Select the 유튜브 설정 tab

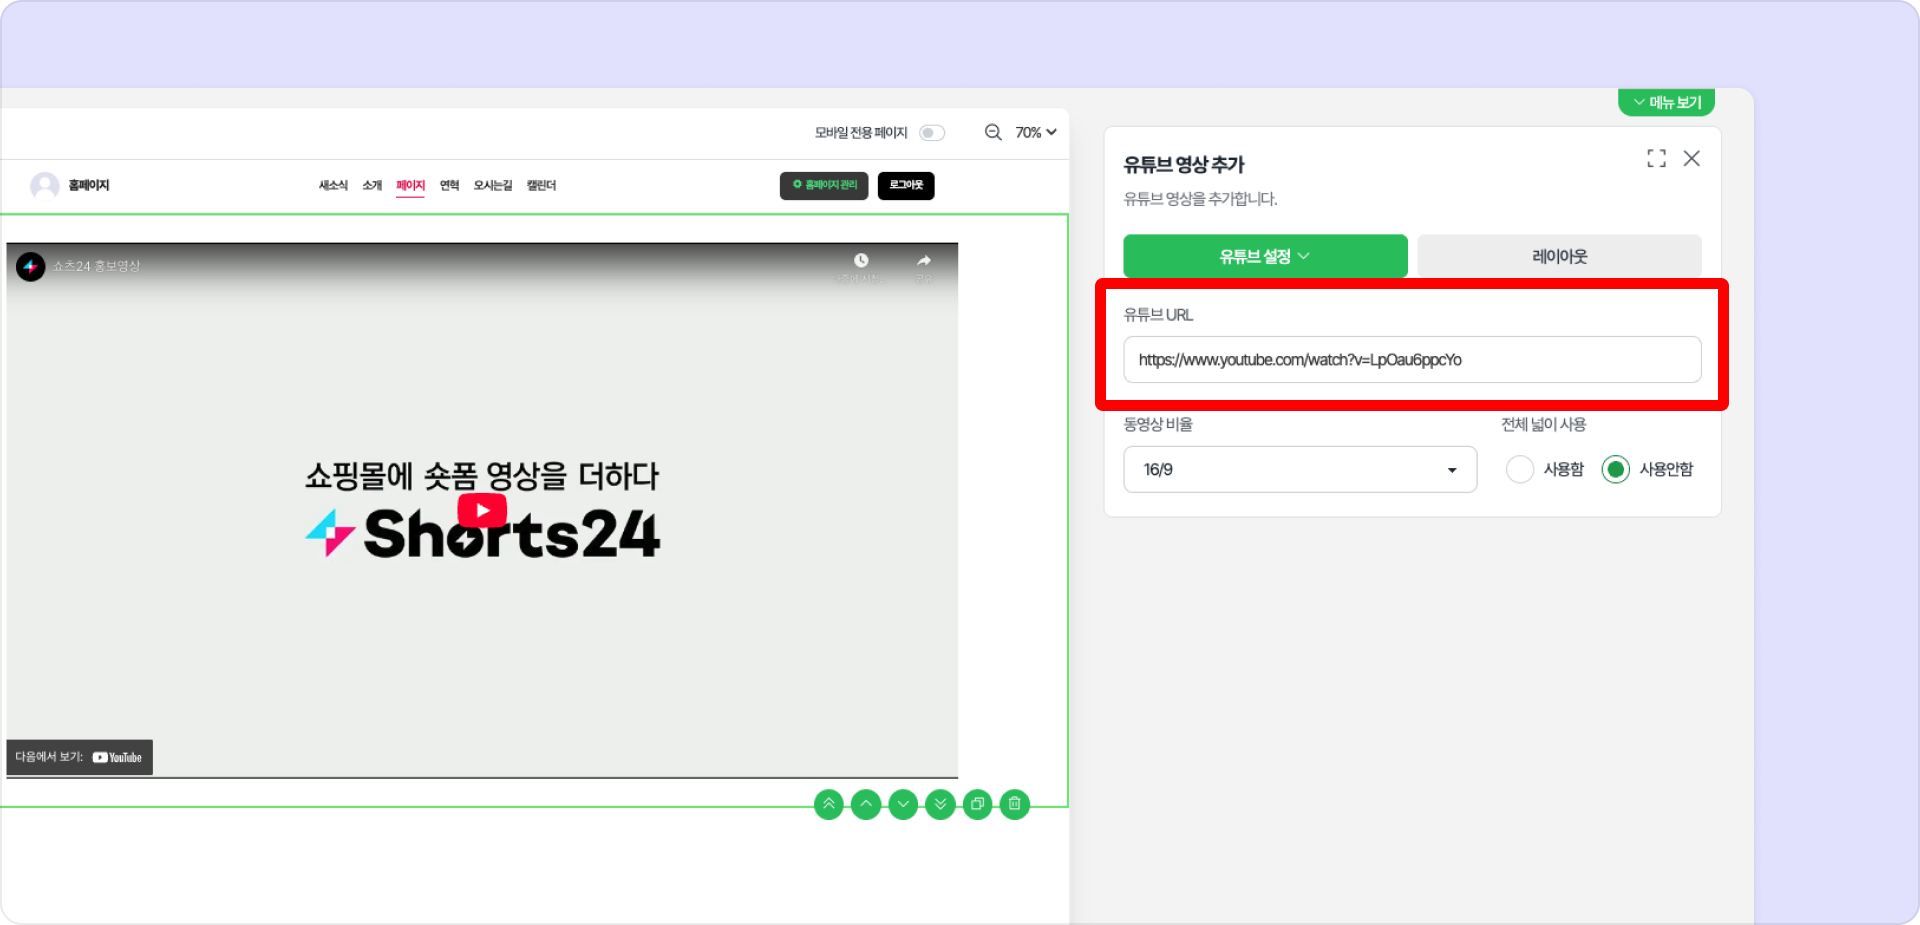coord(1265,256)
